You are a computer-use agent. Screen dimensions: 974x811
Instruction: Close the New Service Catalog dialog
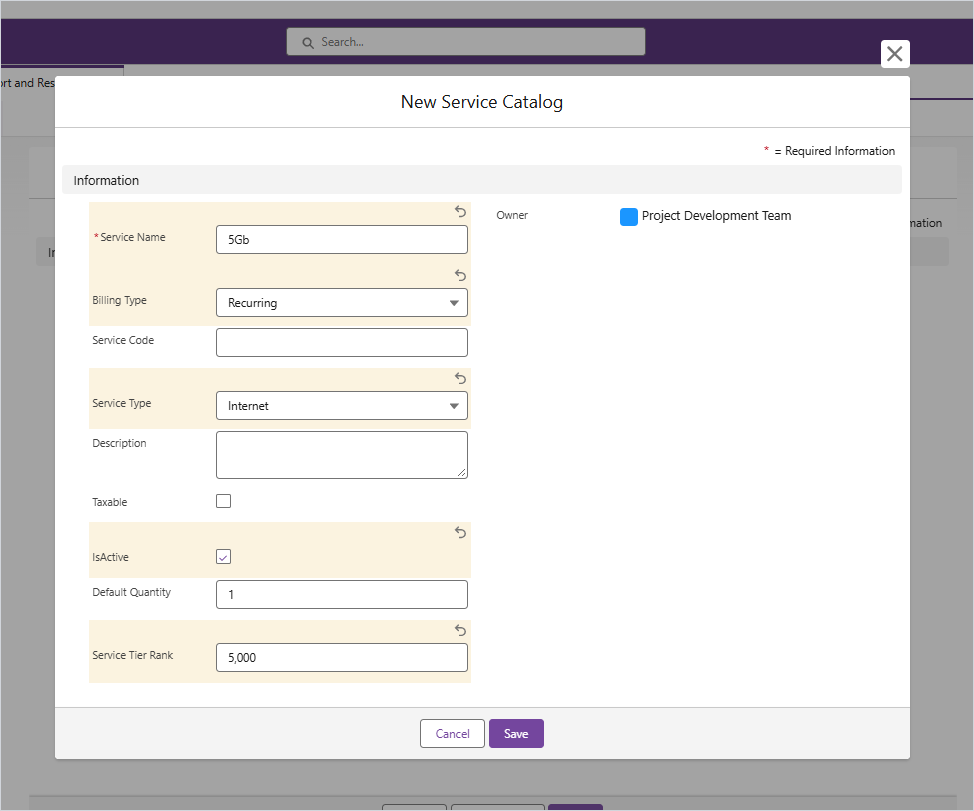tap(894, 54)
